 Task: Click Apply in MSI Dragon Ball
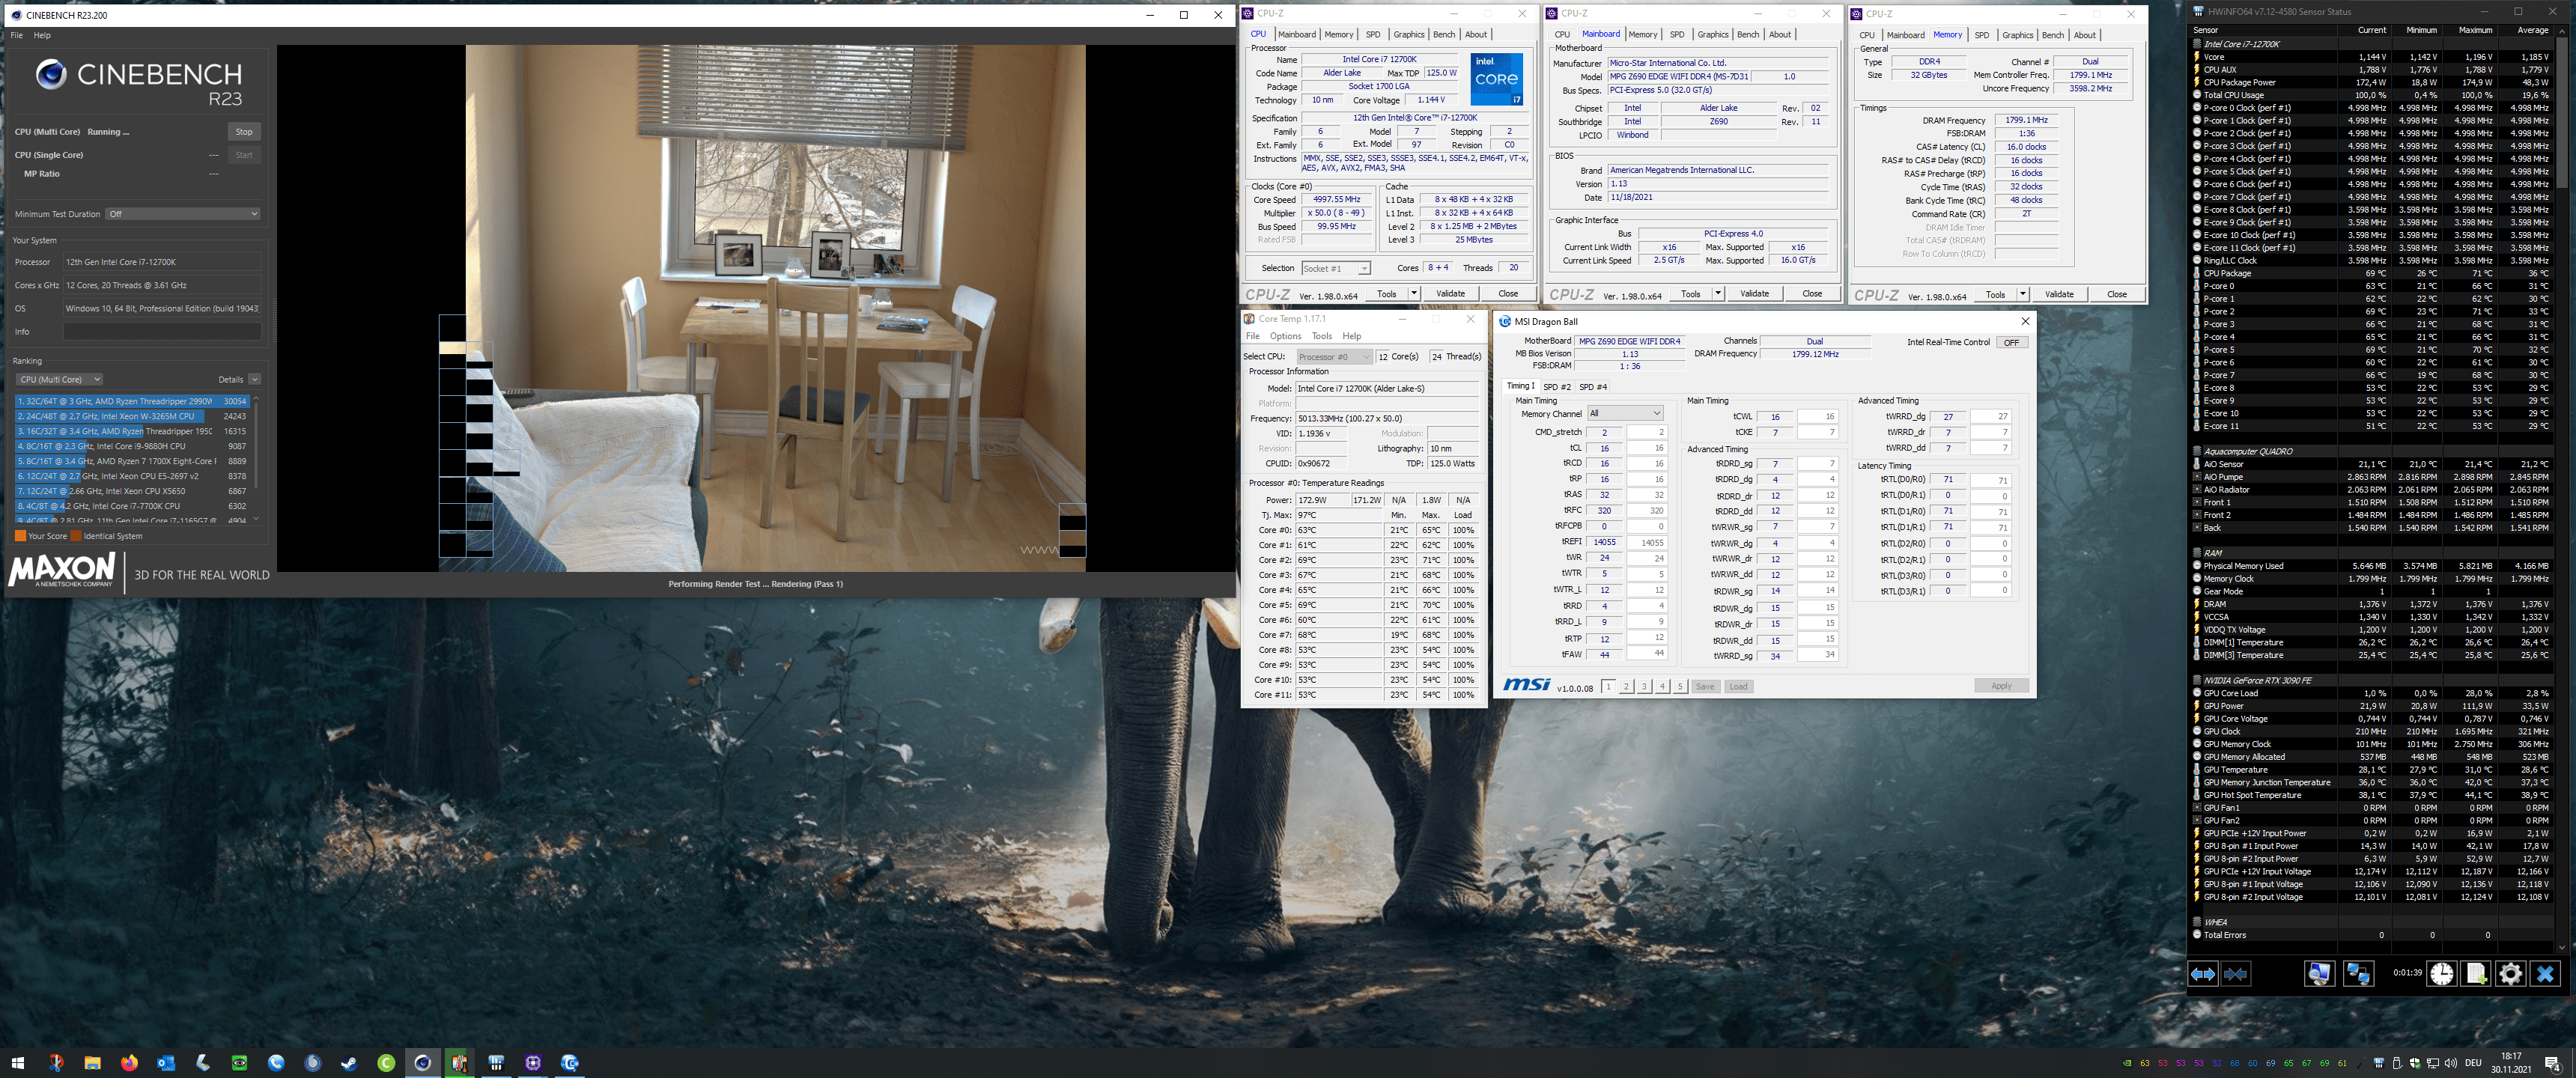click(x=2001, y=686)
